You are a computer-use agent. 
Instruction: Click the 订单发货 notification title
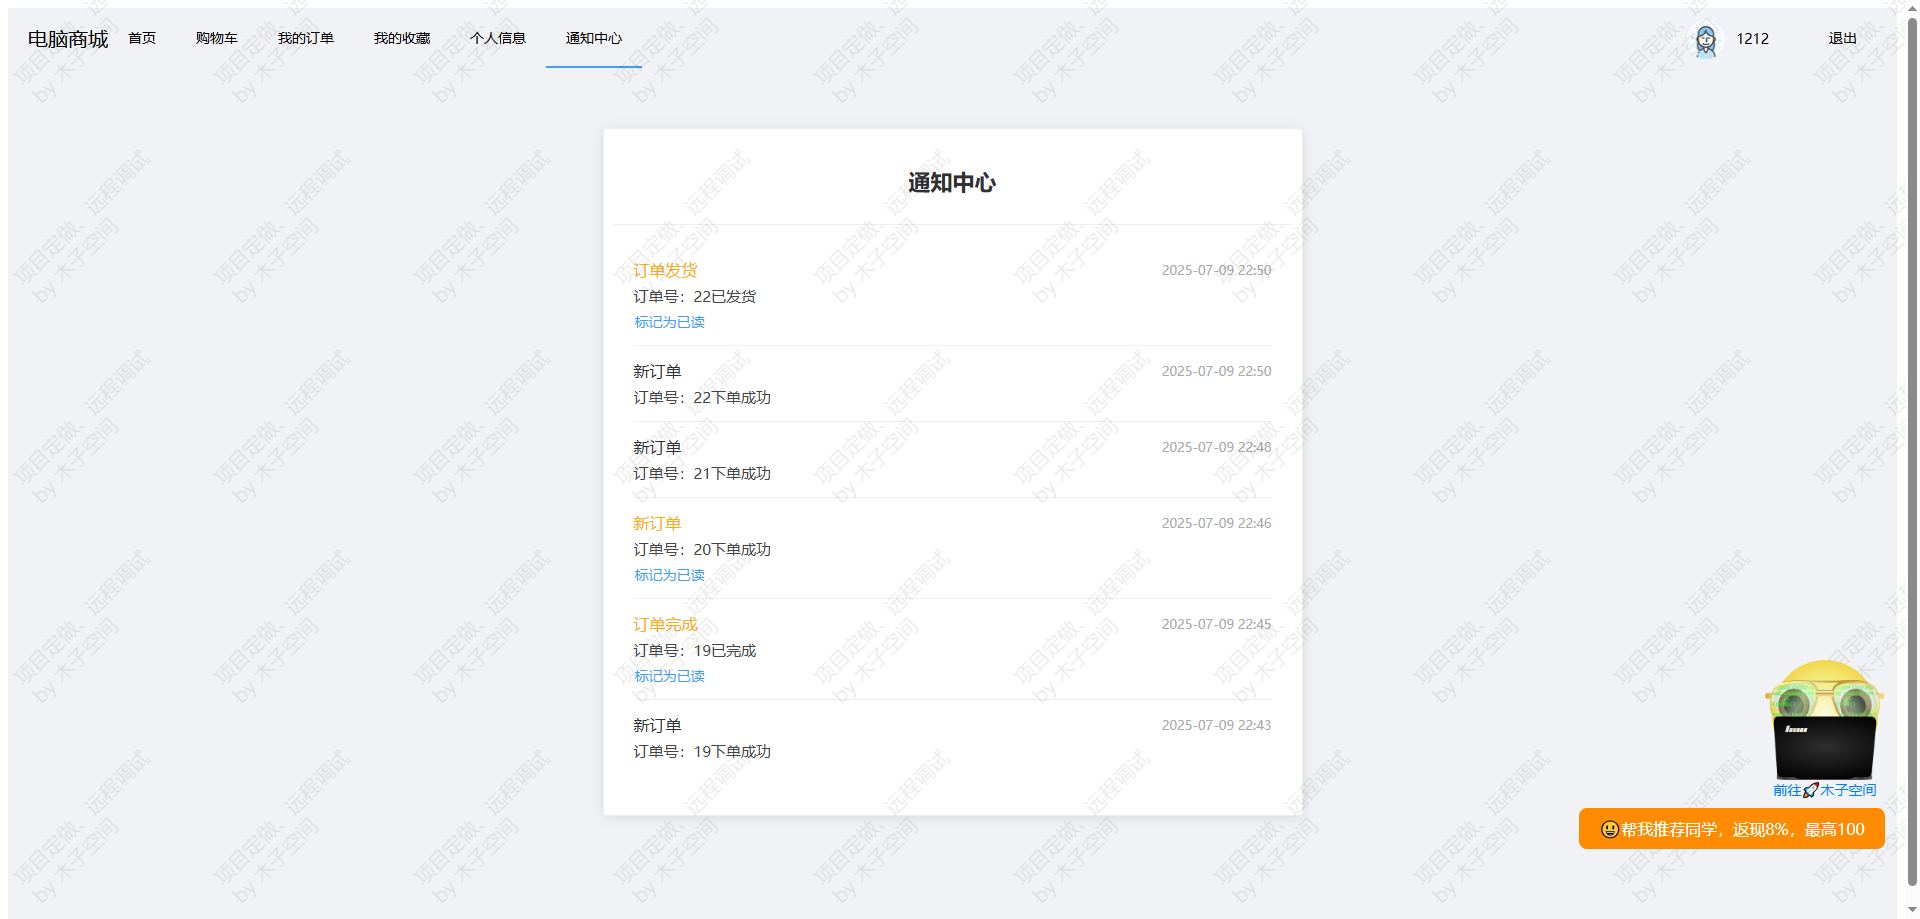click(665, 271)
